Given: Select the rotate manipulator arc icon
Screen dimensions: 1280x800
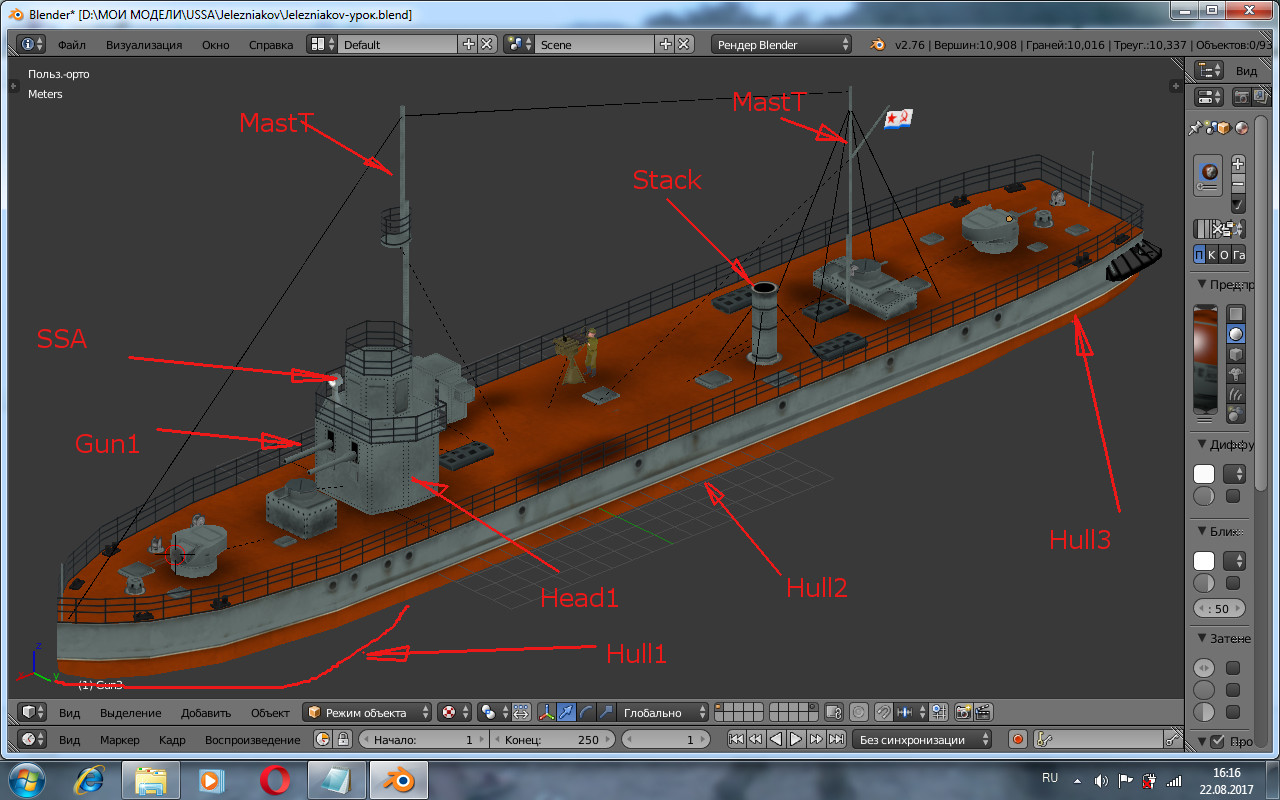Looking at the screenshot, I should (585, 712).
